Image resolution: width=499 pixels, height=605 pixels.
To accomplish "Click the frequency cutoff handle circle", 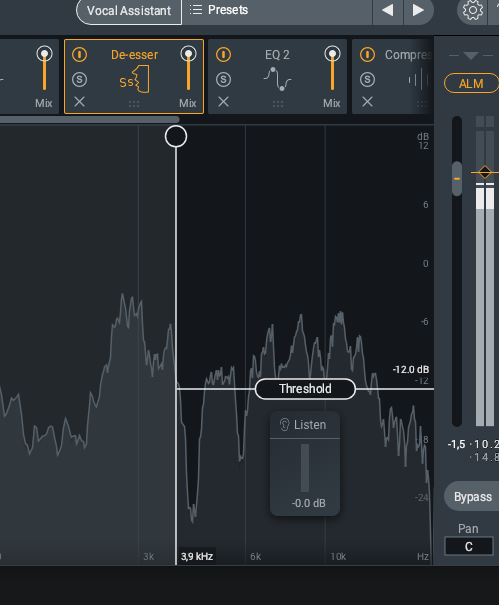I will click(x=176, y=137).
